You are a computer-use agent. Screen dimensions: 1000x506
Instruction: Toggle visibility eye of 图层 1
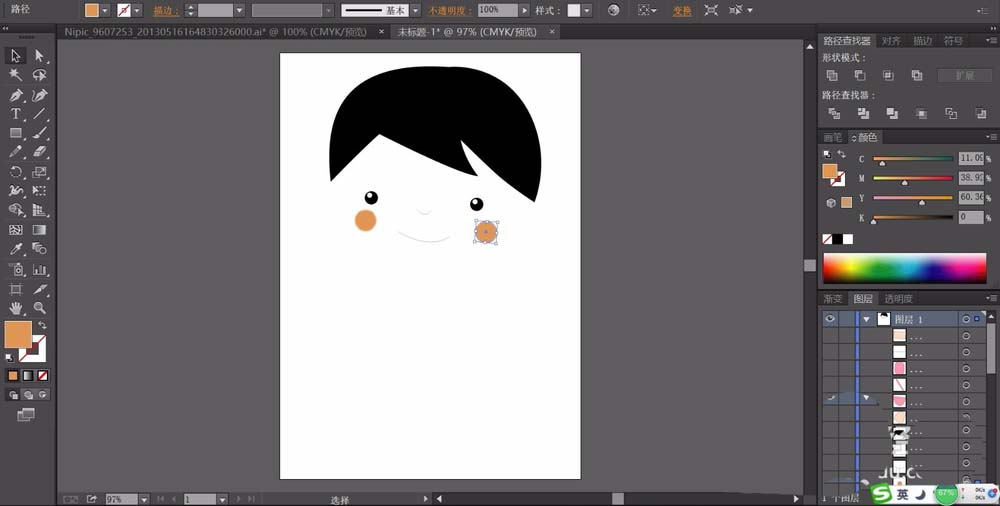(x=830, y=319)
